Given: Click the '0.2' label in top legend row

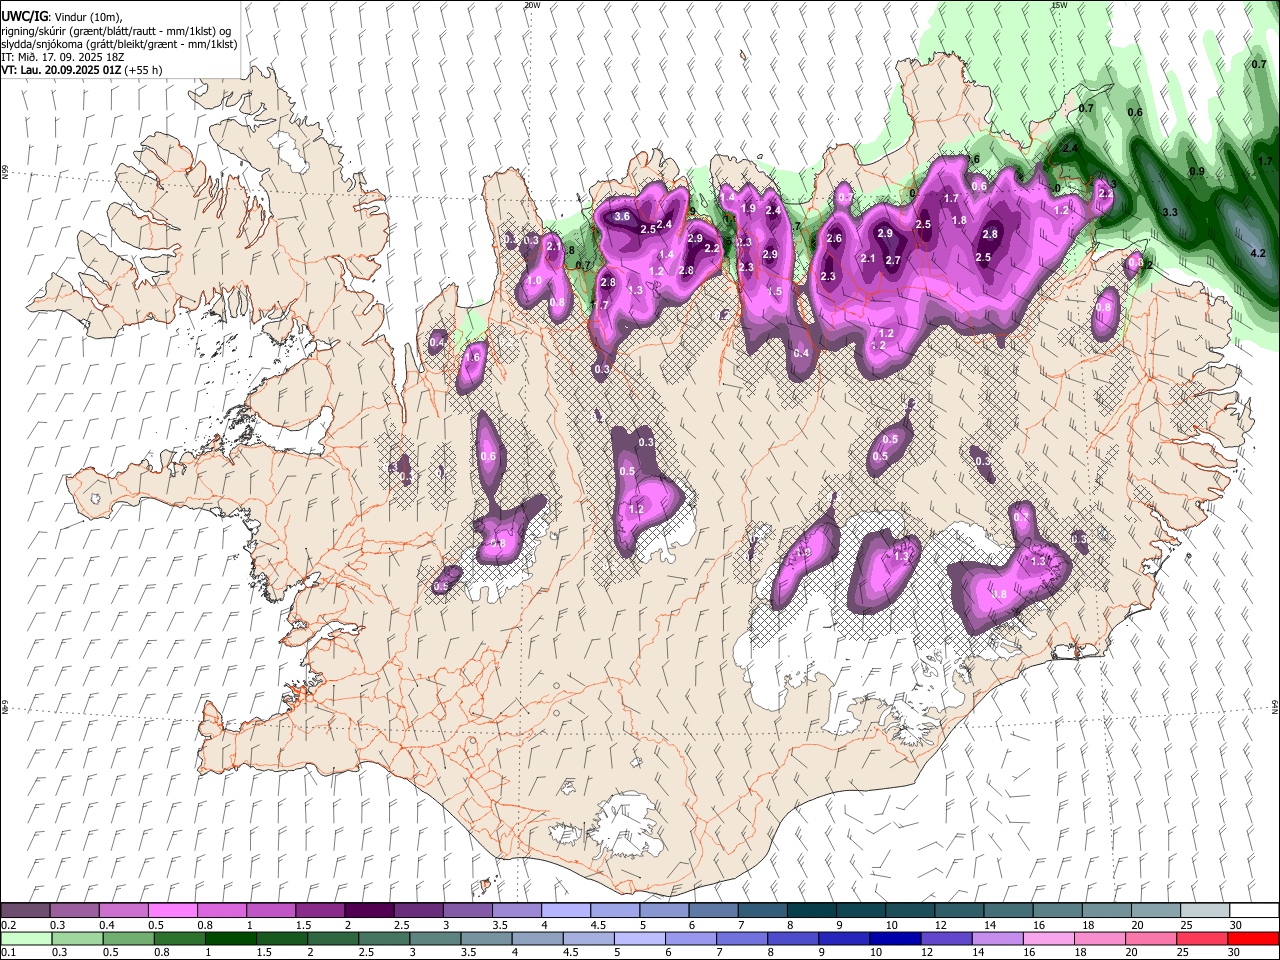Looking at the screenshot, I should click(x=9, y=925).
